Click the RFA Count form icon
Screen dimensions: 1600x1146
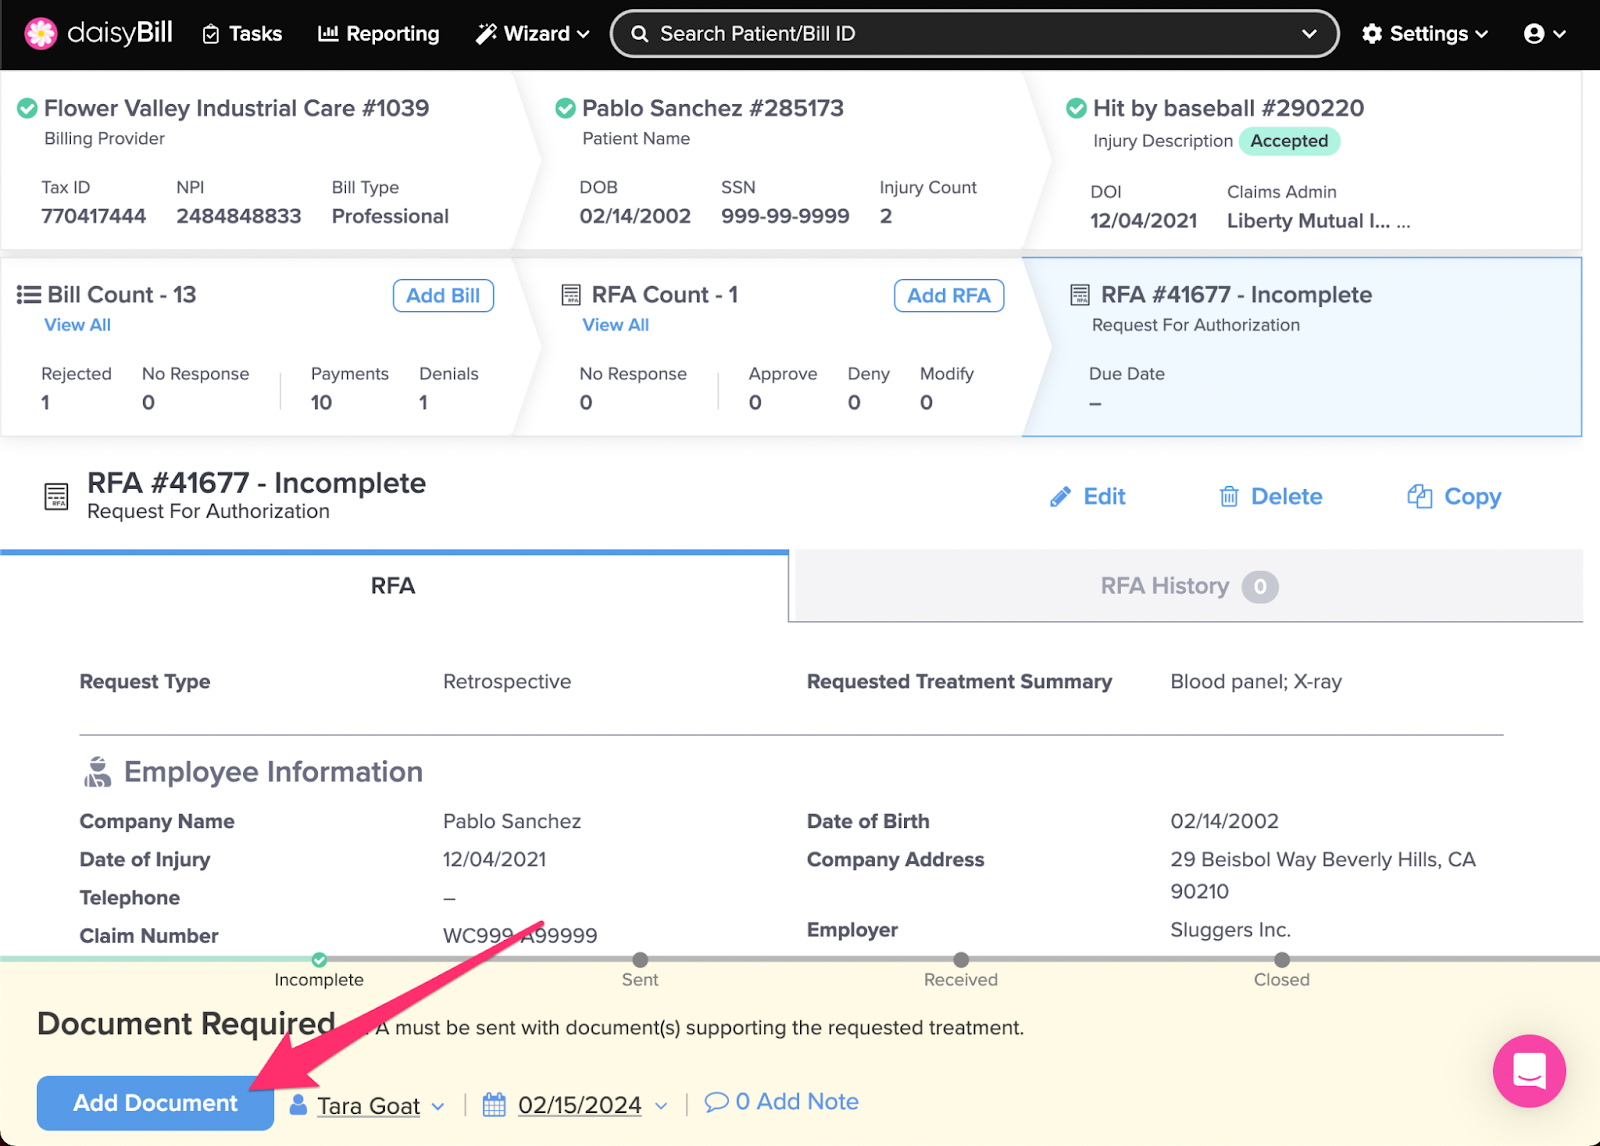pos(571,295)
